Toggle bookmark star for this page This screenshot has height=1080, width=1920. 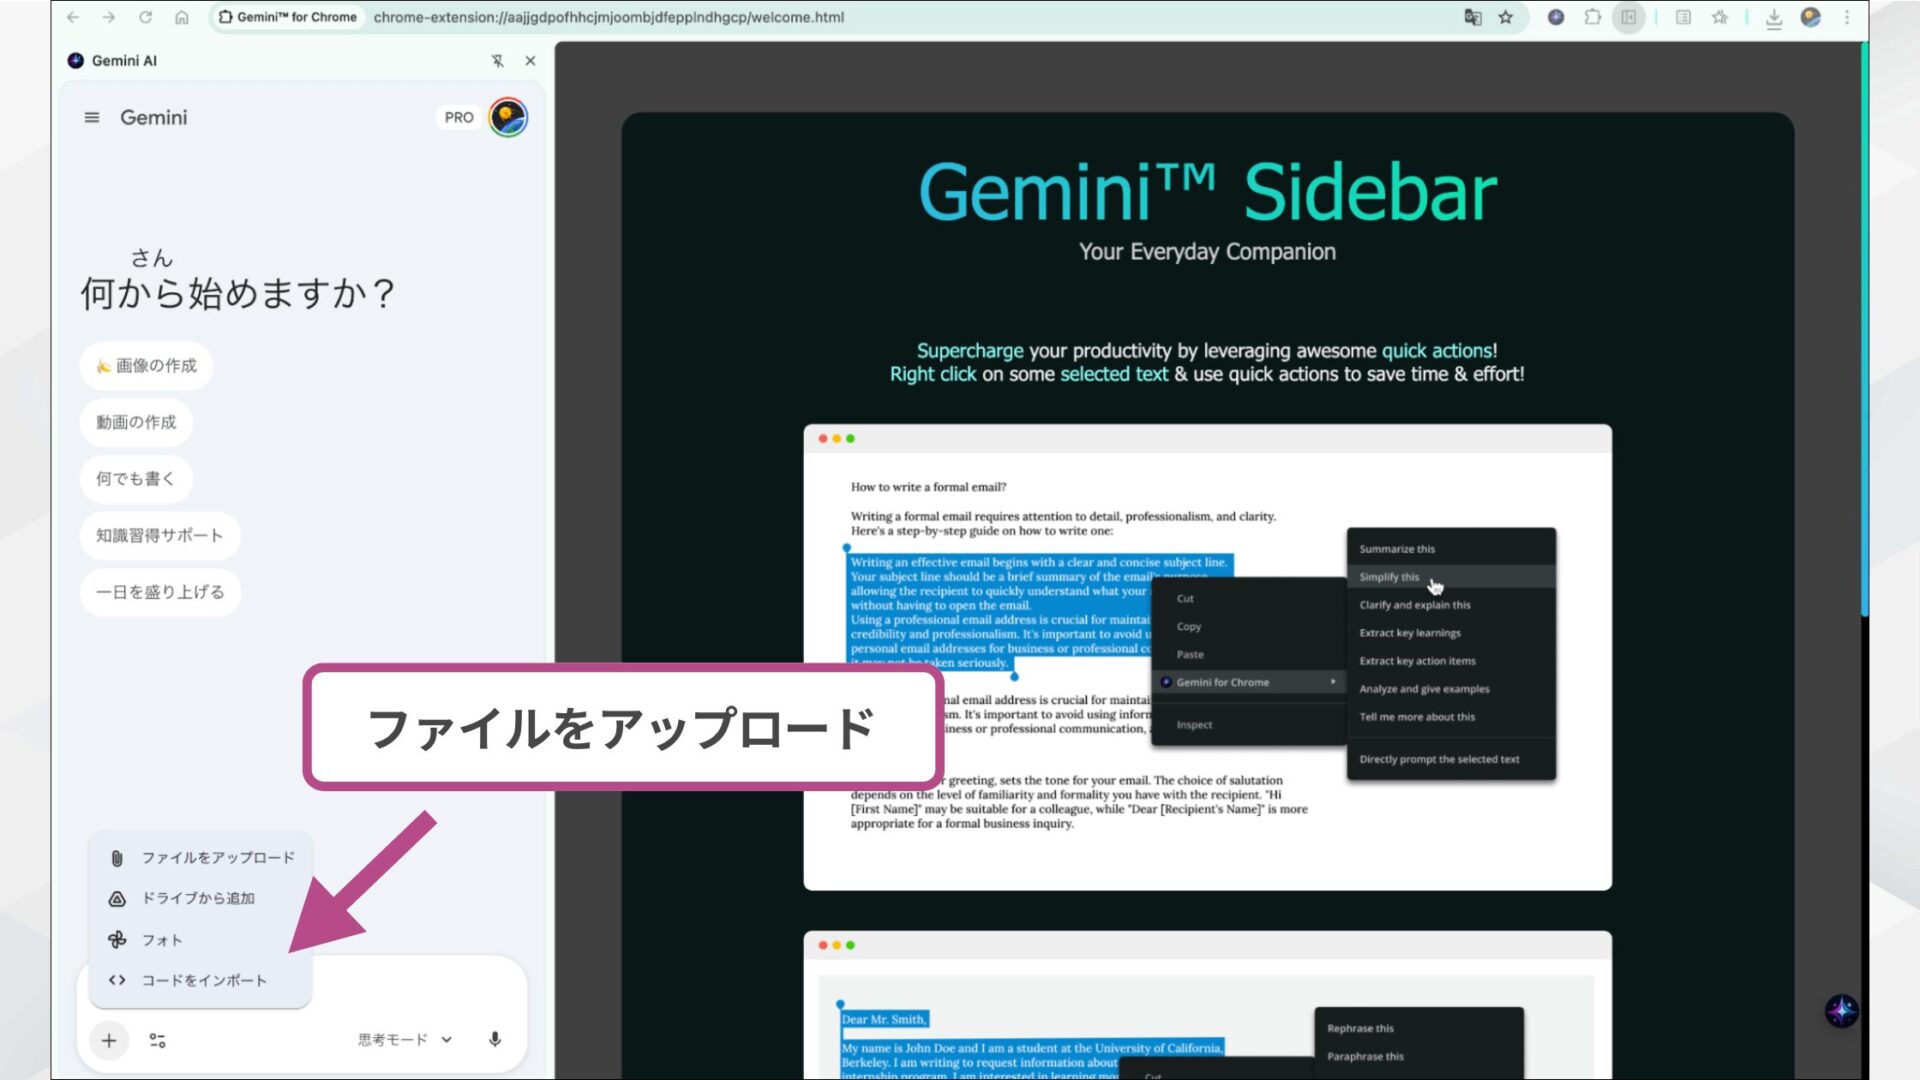tap(1506, 17)
